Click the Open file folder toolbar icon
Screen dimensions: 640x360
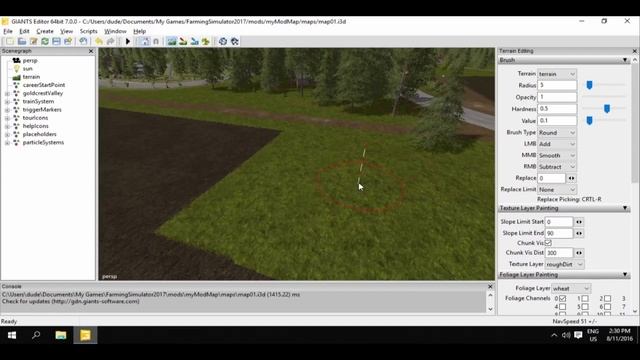coord(22,41)
